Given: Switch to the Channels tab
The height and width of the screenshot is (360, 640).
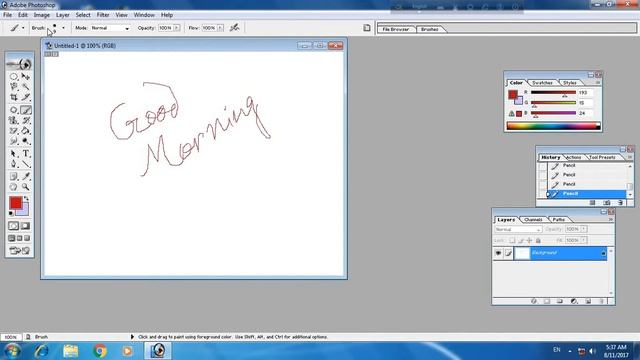Looking at the screenshot, I should (533, 220).
